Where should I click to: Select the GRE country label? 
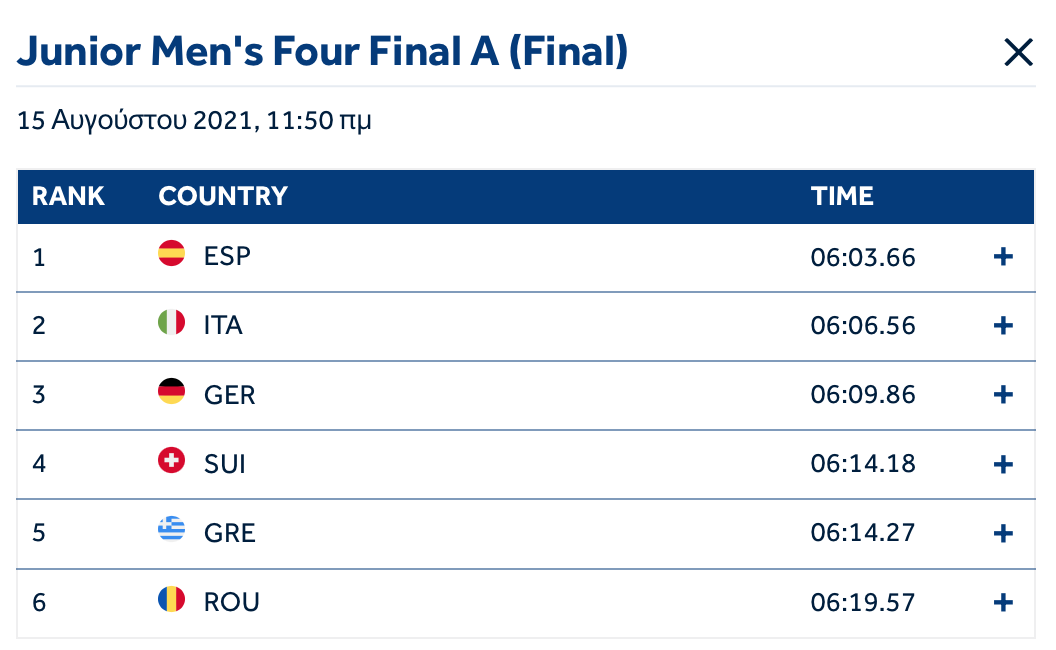click(x=230, y=533)
